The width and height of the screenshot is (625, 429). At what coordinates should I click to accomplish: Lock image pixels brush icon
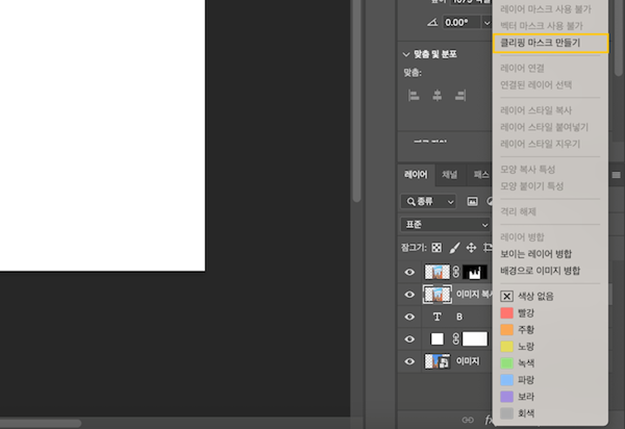coord(454,248)
